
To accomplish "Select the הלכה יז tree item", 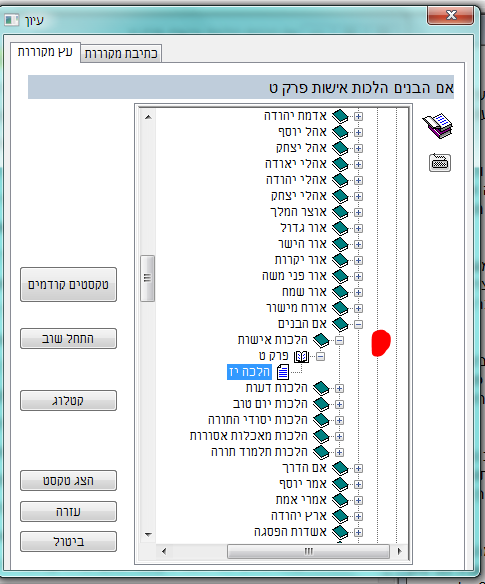I will (249, 372).
